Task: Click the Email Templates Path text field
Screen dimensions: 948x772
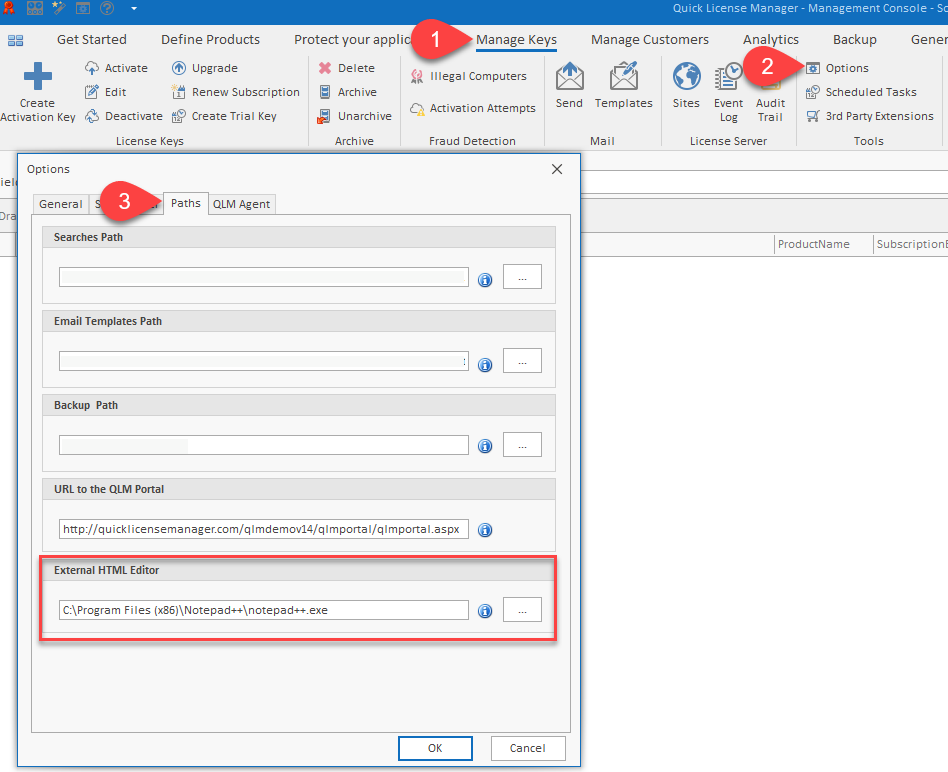Action: (264, 361)
